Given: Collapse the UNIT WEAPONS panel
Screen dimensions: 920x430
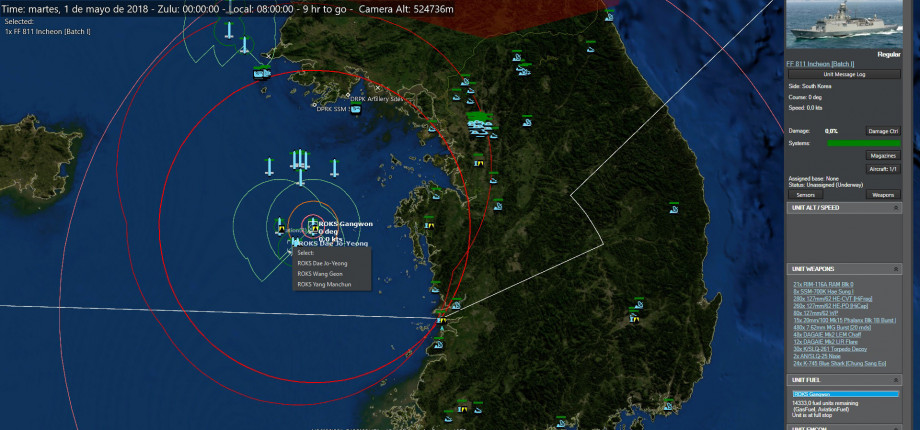Looking at the screenshot, I should (x=896, y=269).
